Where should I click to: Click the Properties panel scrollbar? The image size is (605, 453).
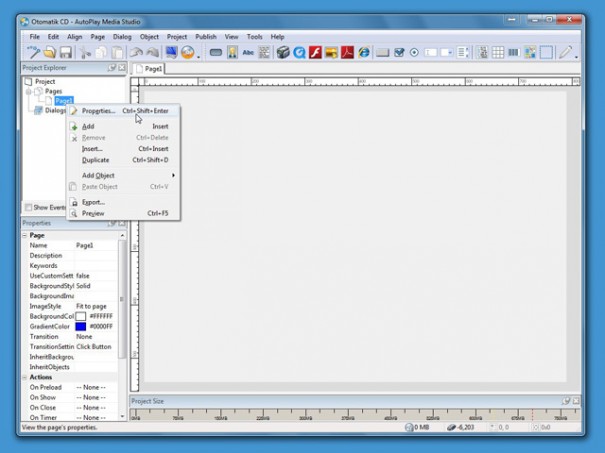[x=122, y=299]
